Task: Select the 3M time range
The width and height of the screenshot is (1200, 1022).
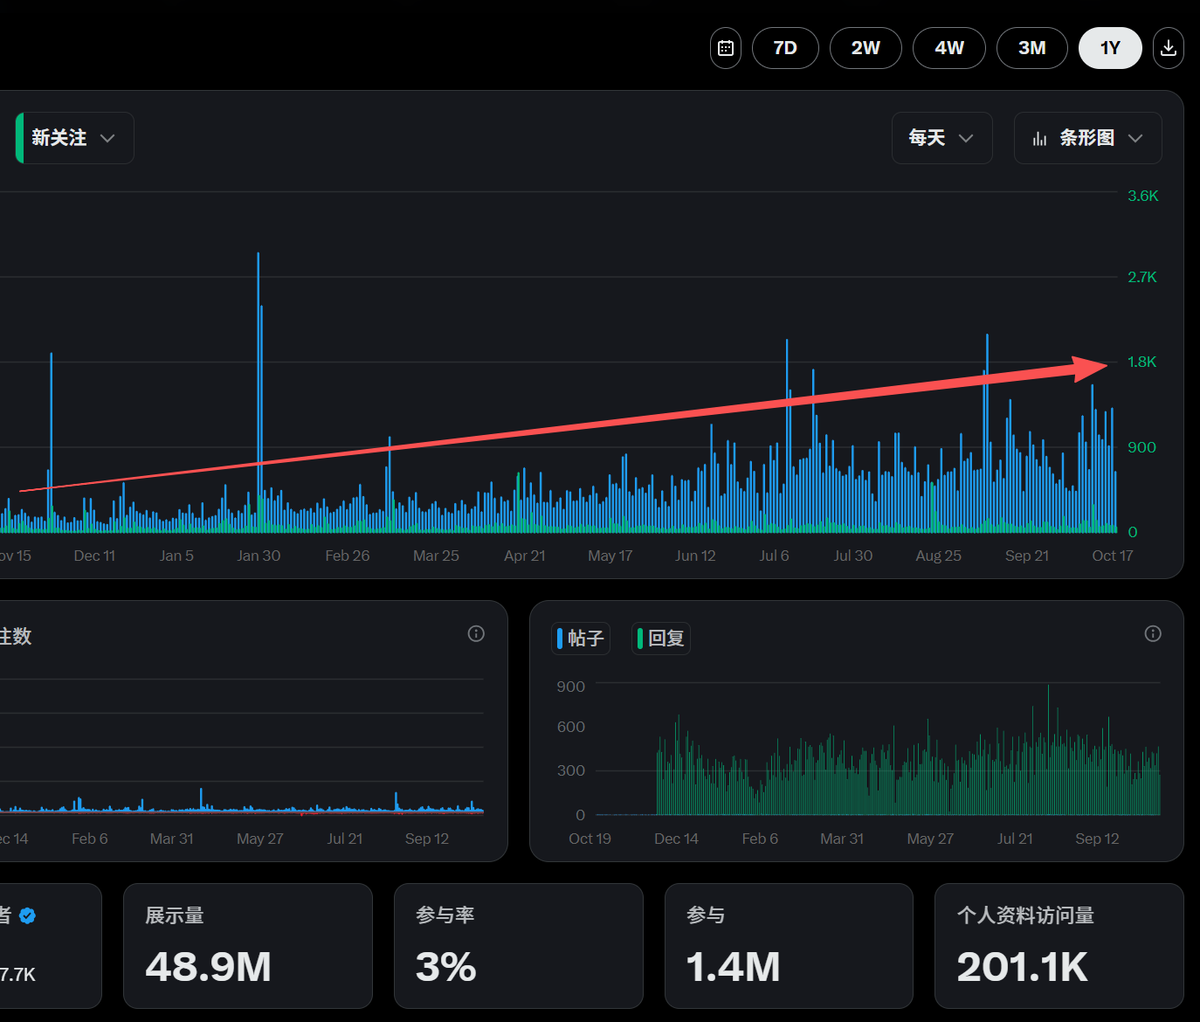Action: coord(1032,48)
